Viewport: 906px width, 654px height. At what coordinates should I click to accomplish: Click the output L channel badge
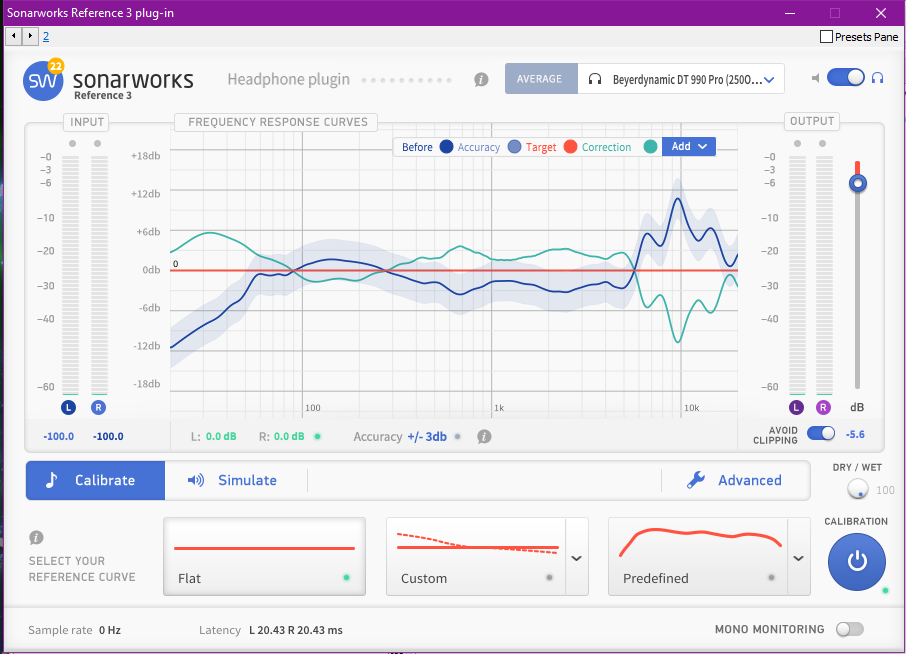(796, 407)
